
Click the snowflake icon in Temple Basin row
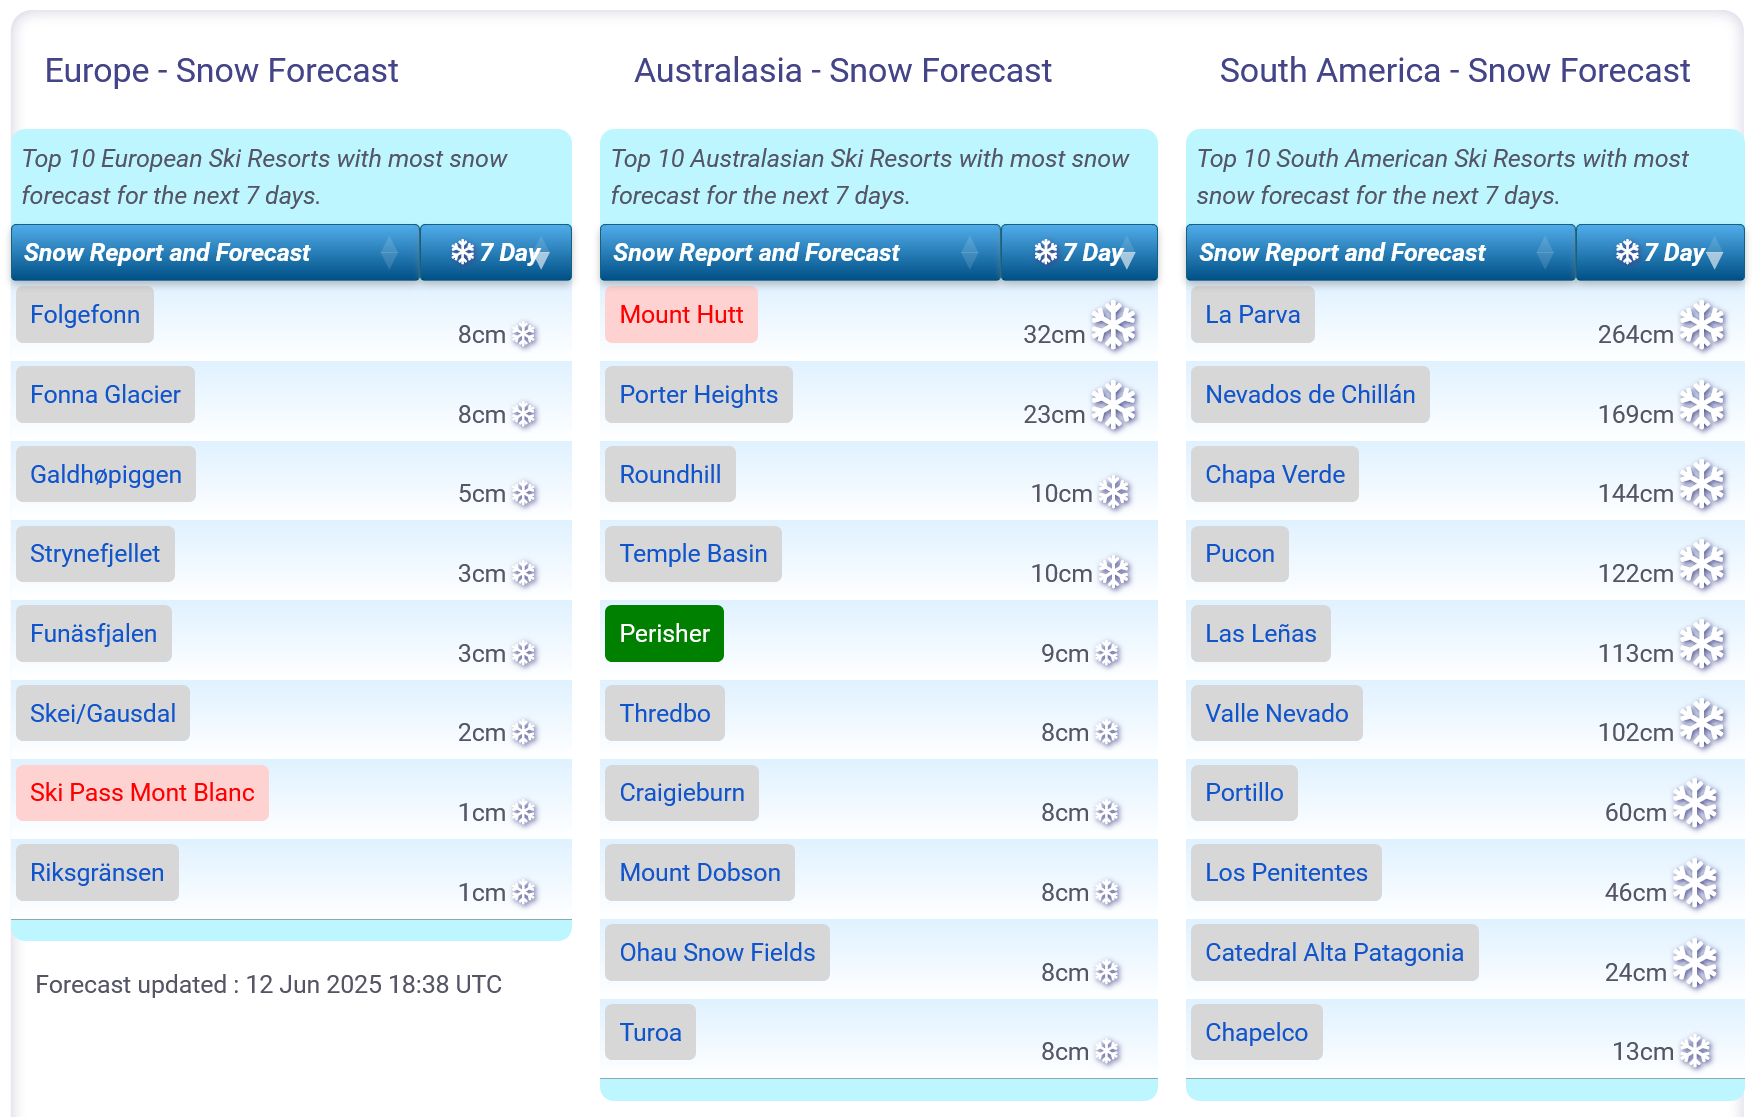pos(1113,572)
